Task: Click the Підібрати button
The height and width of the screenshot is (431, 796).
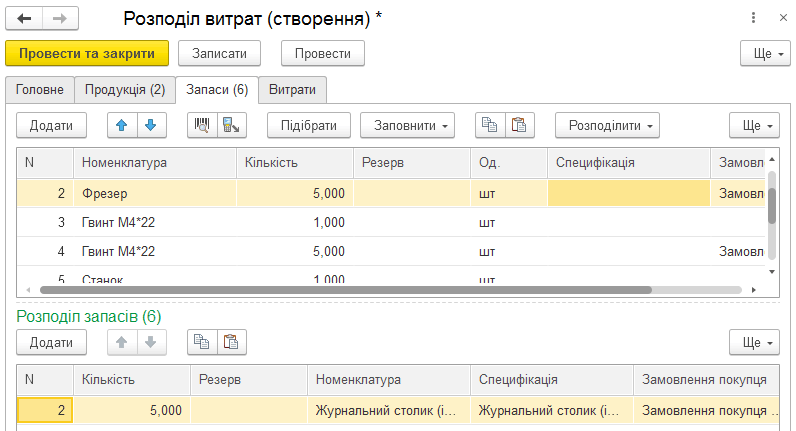Action: point(309,125)
